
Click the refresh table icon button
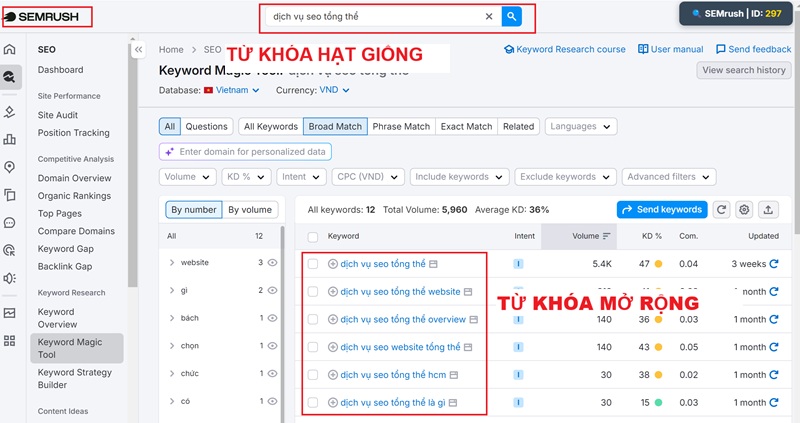721,209
